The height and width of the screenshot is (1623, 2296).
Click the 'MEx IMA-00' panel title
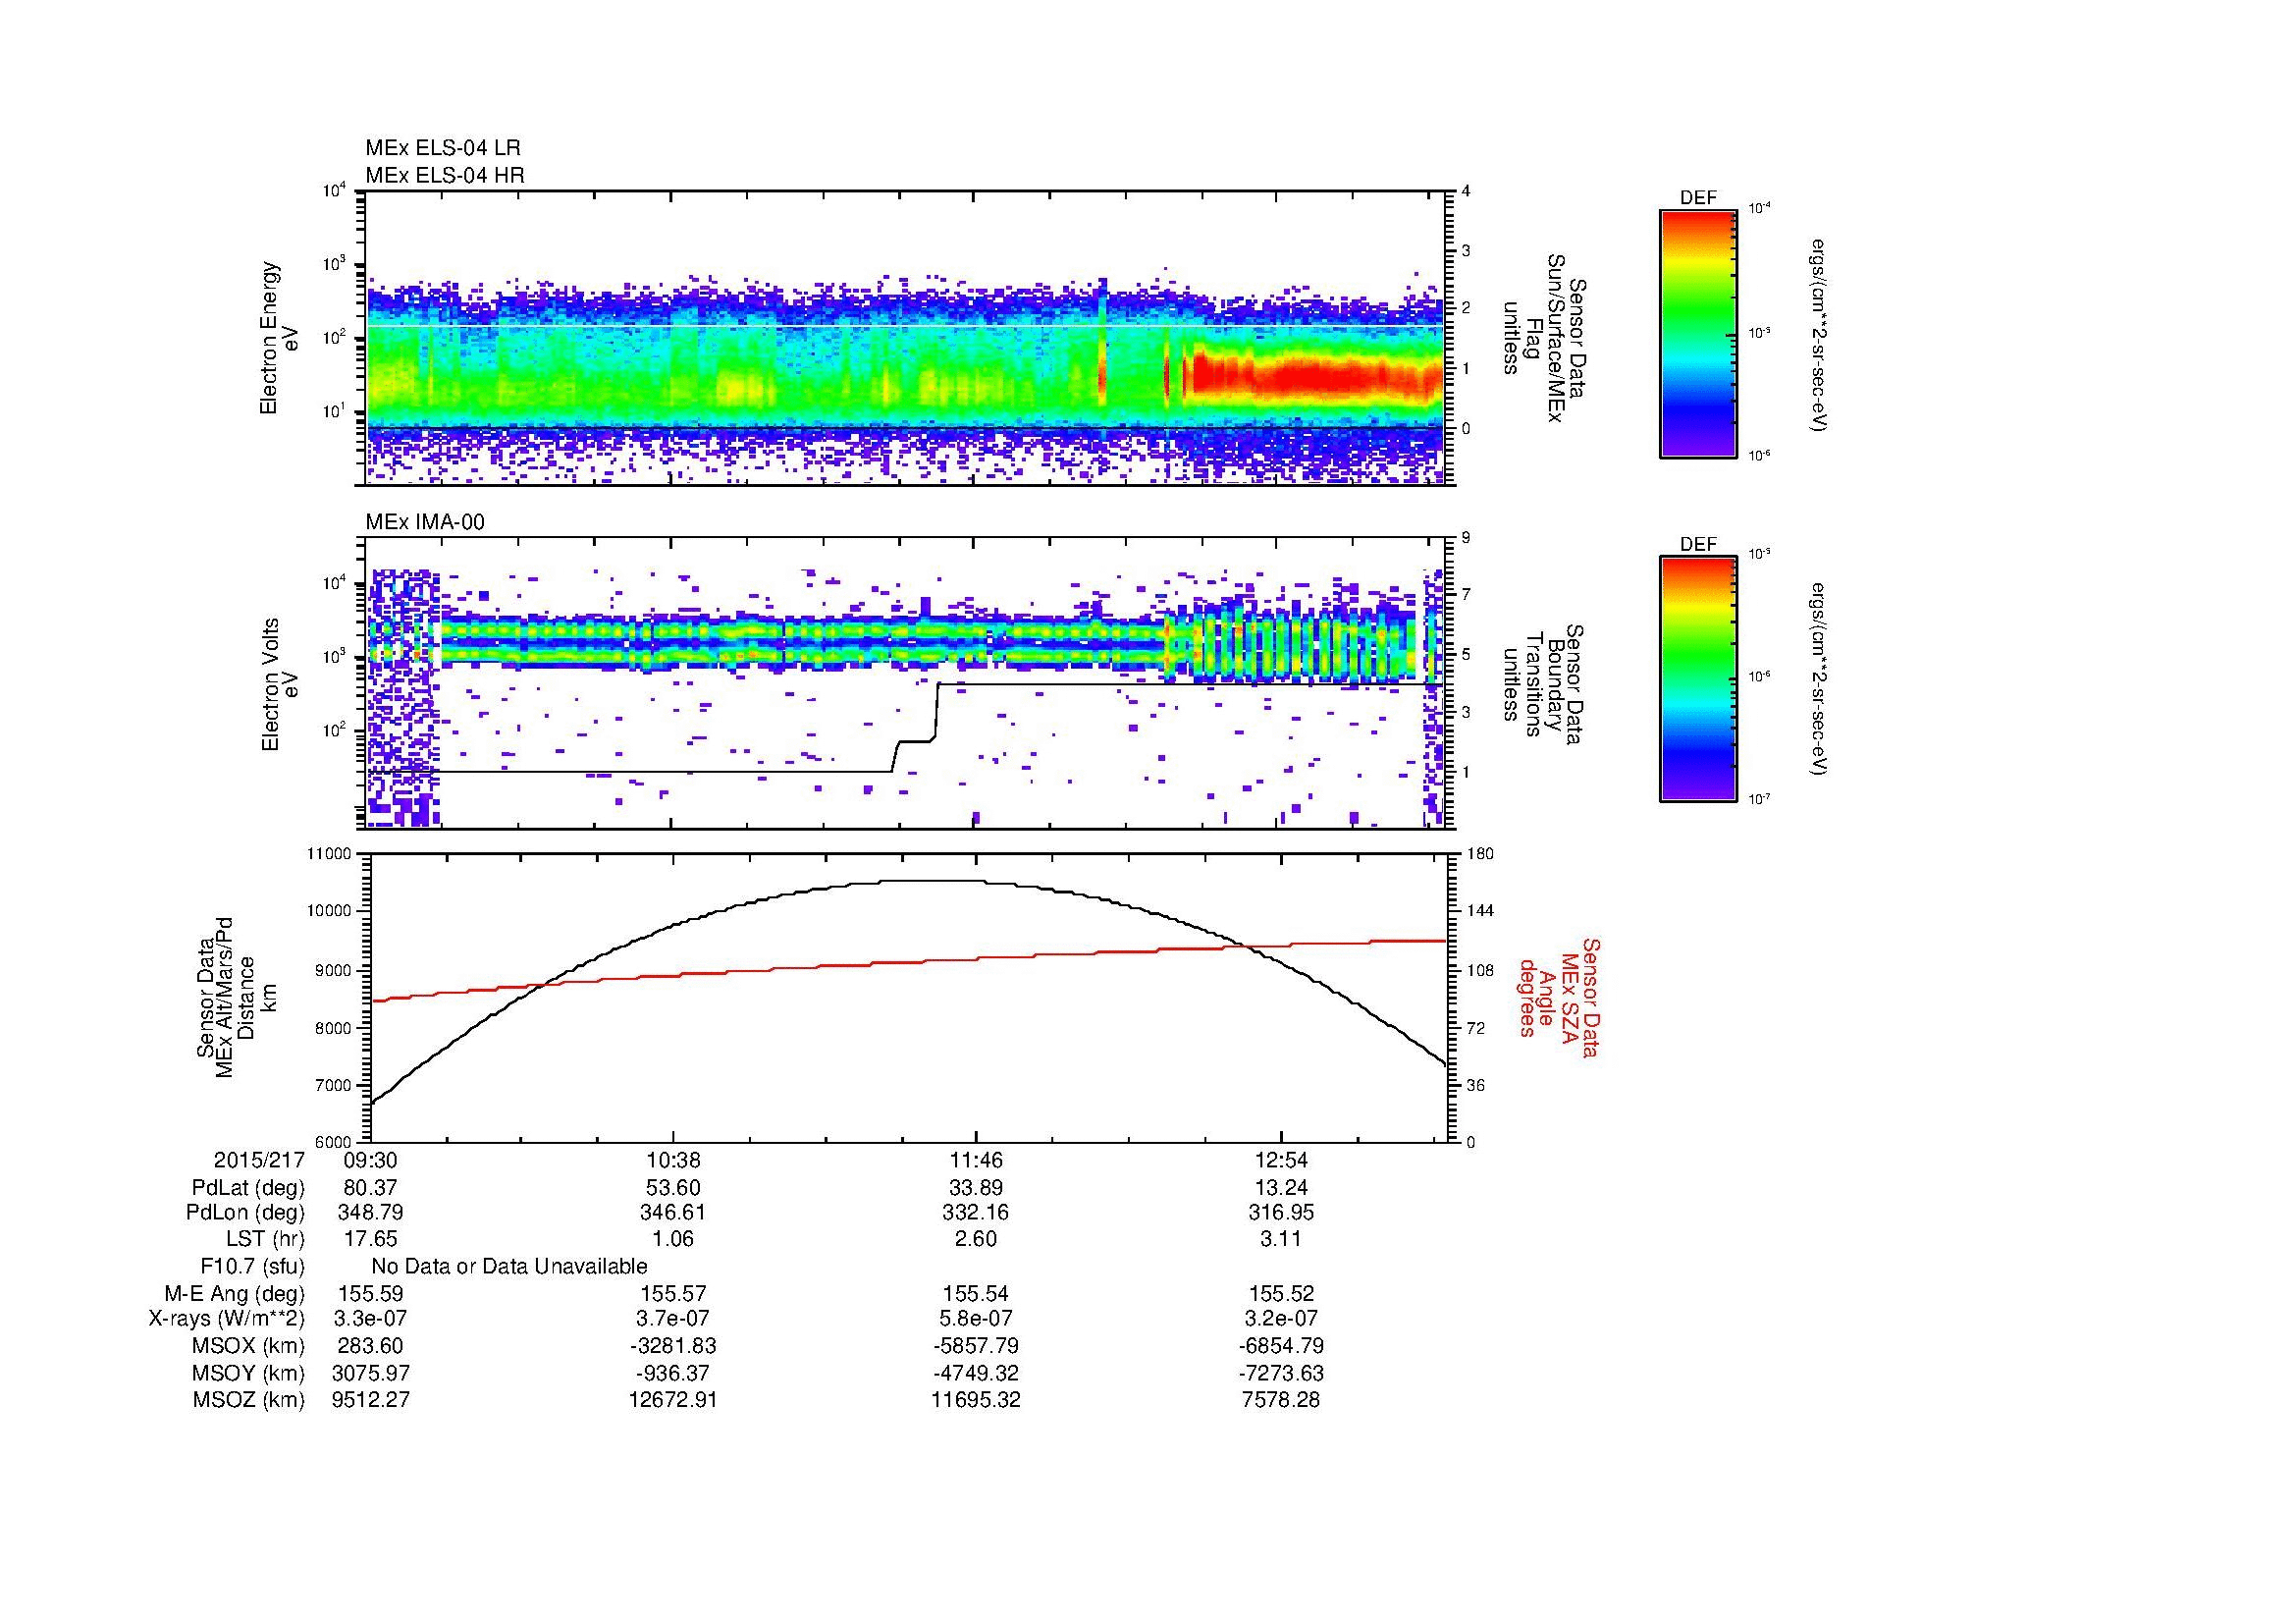(x=425, y=522)
